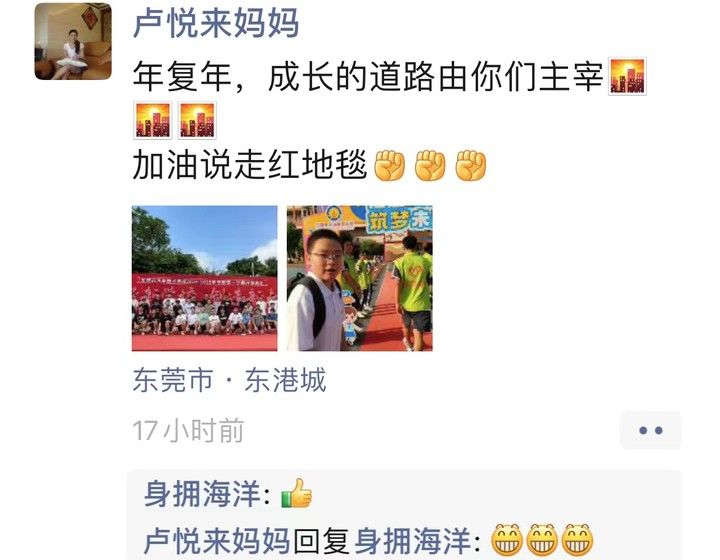The height and width of the screenshot is (560, 720).
Task: Tap the first sunset city emoji after 主宰
Action: [x=627, y=76]
